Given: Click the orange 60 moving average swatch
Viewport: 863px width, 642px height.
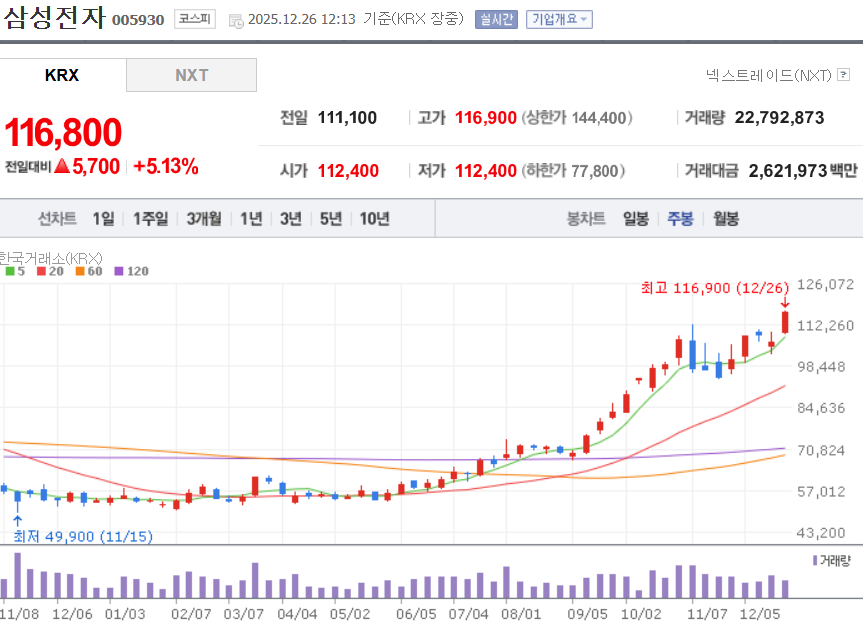Looking at the screenshot, I should pos(80,271).
